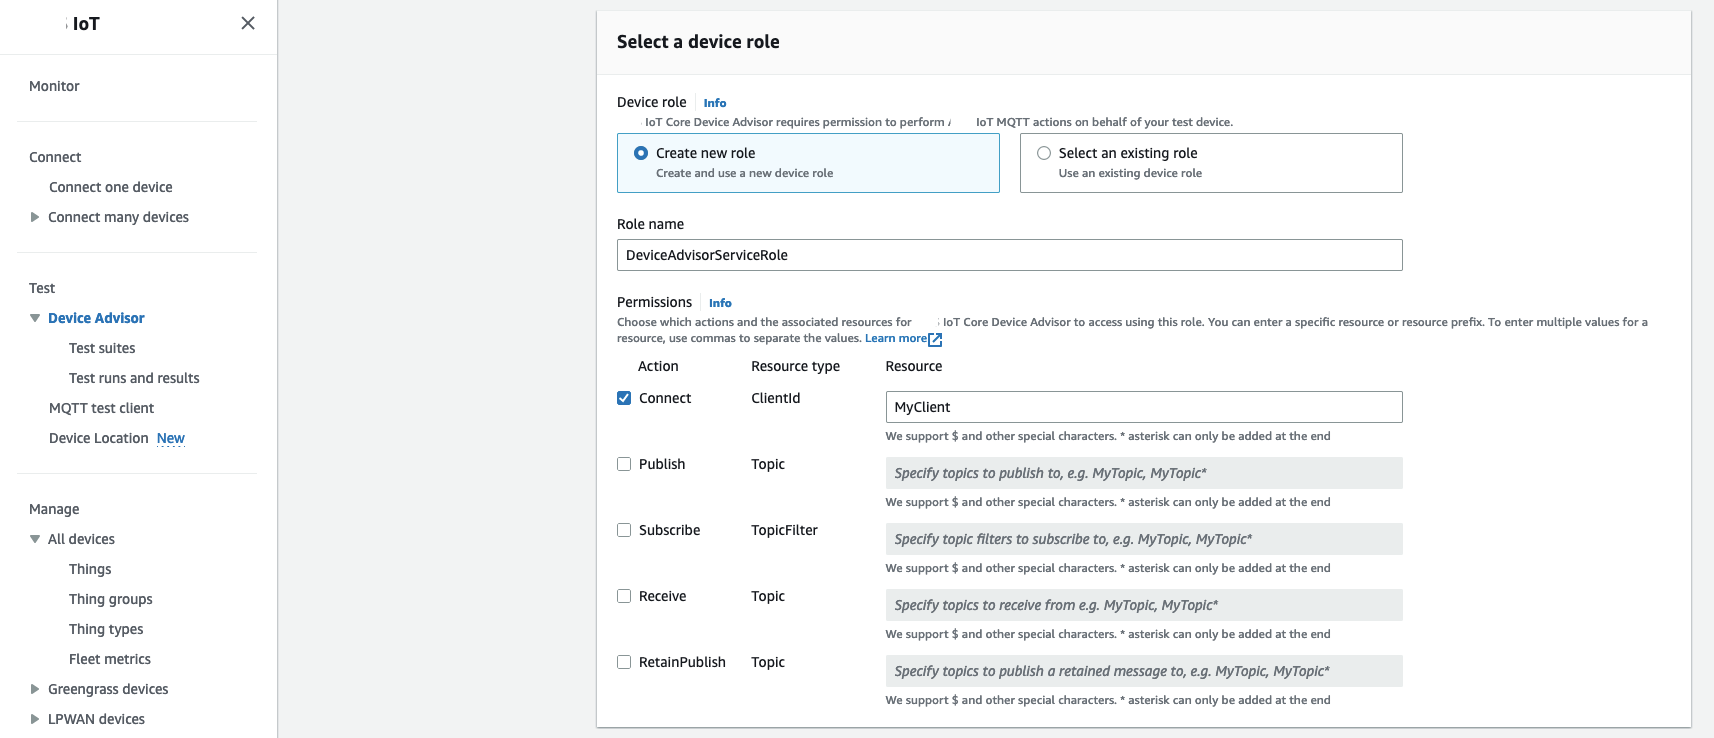Viewport: 1714px width, 738px height.
Task: Go to MQTT test client
Action: 101,408
